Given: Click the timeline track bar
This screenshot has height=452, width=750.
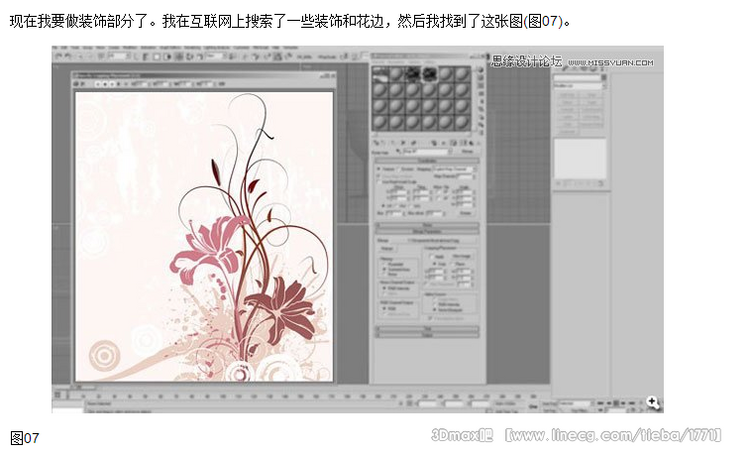Looking at the screenshot, I should (x=304, y=396).
